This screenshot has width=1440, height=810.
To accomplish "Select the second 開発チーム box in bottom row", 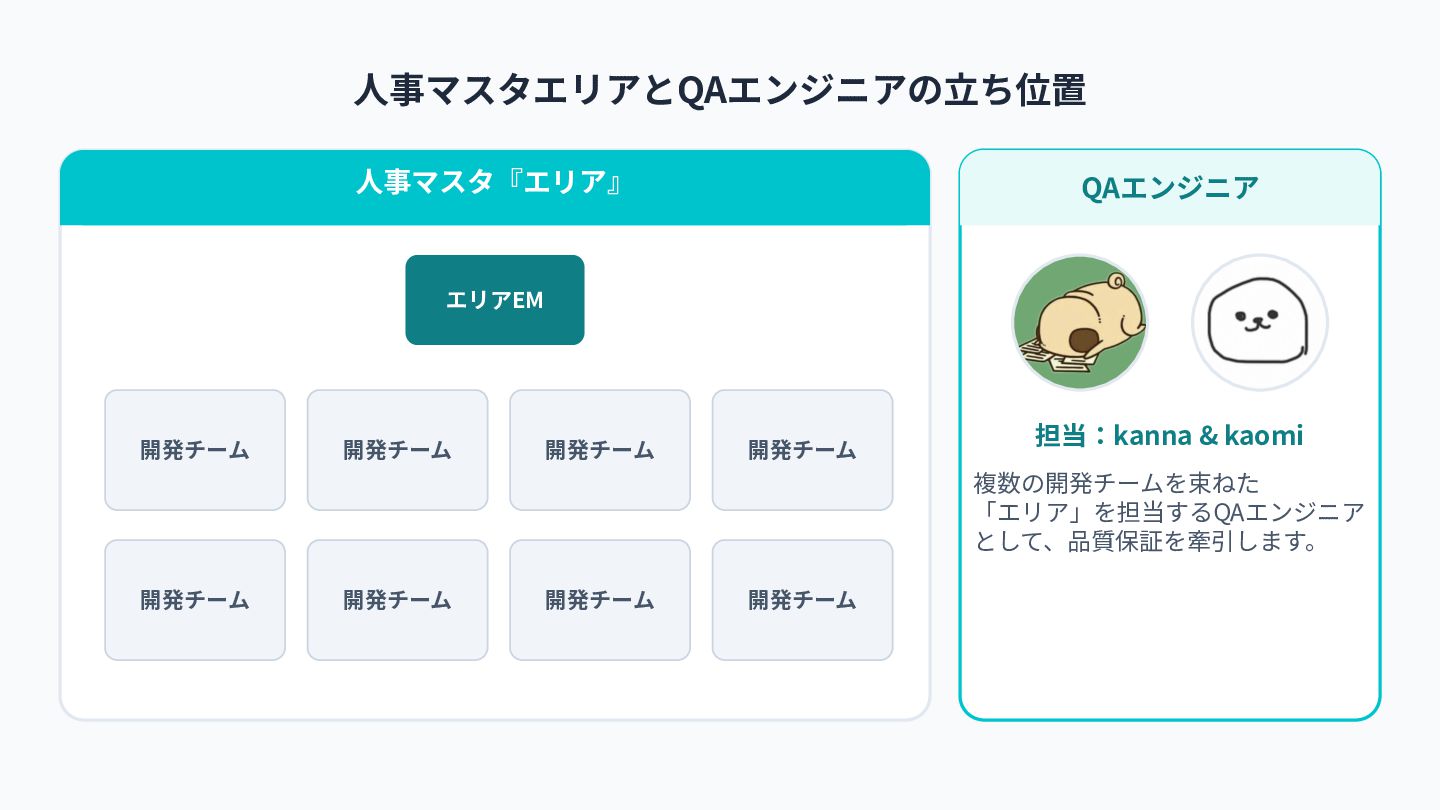I will point(397,600).
